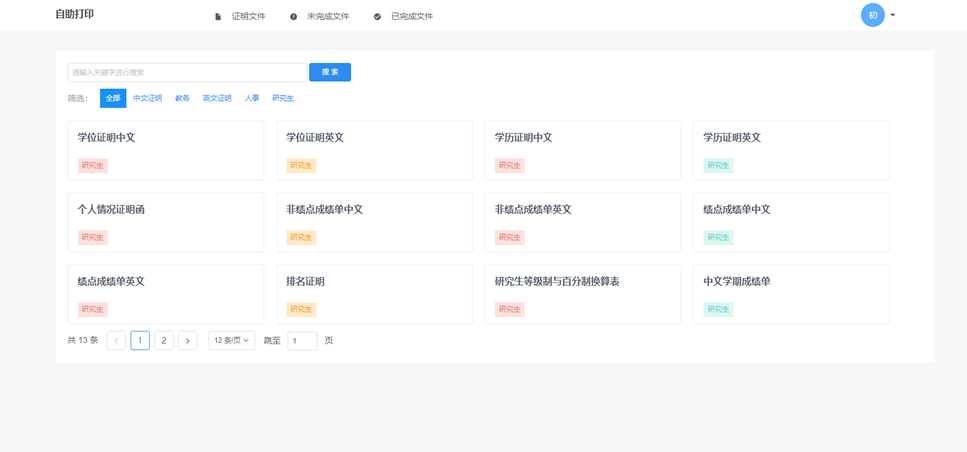The width and height of the screenshot is (967, 452).
Task: Go to page 2
Action: 164,341
